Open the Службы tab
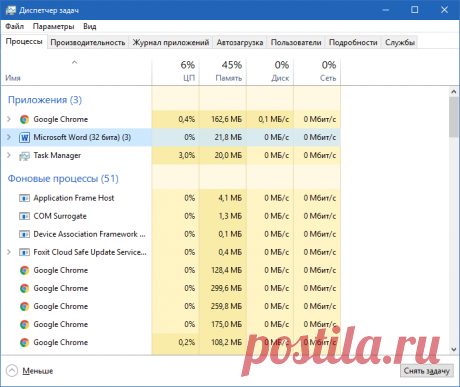Screen dimensions: 460x387 point(400,42)
